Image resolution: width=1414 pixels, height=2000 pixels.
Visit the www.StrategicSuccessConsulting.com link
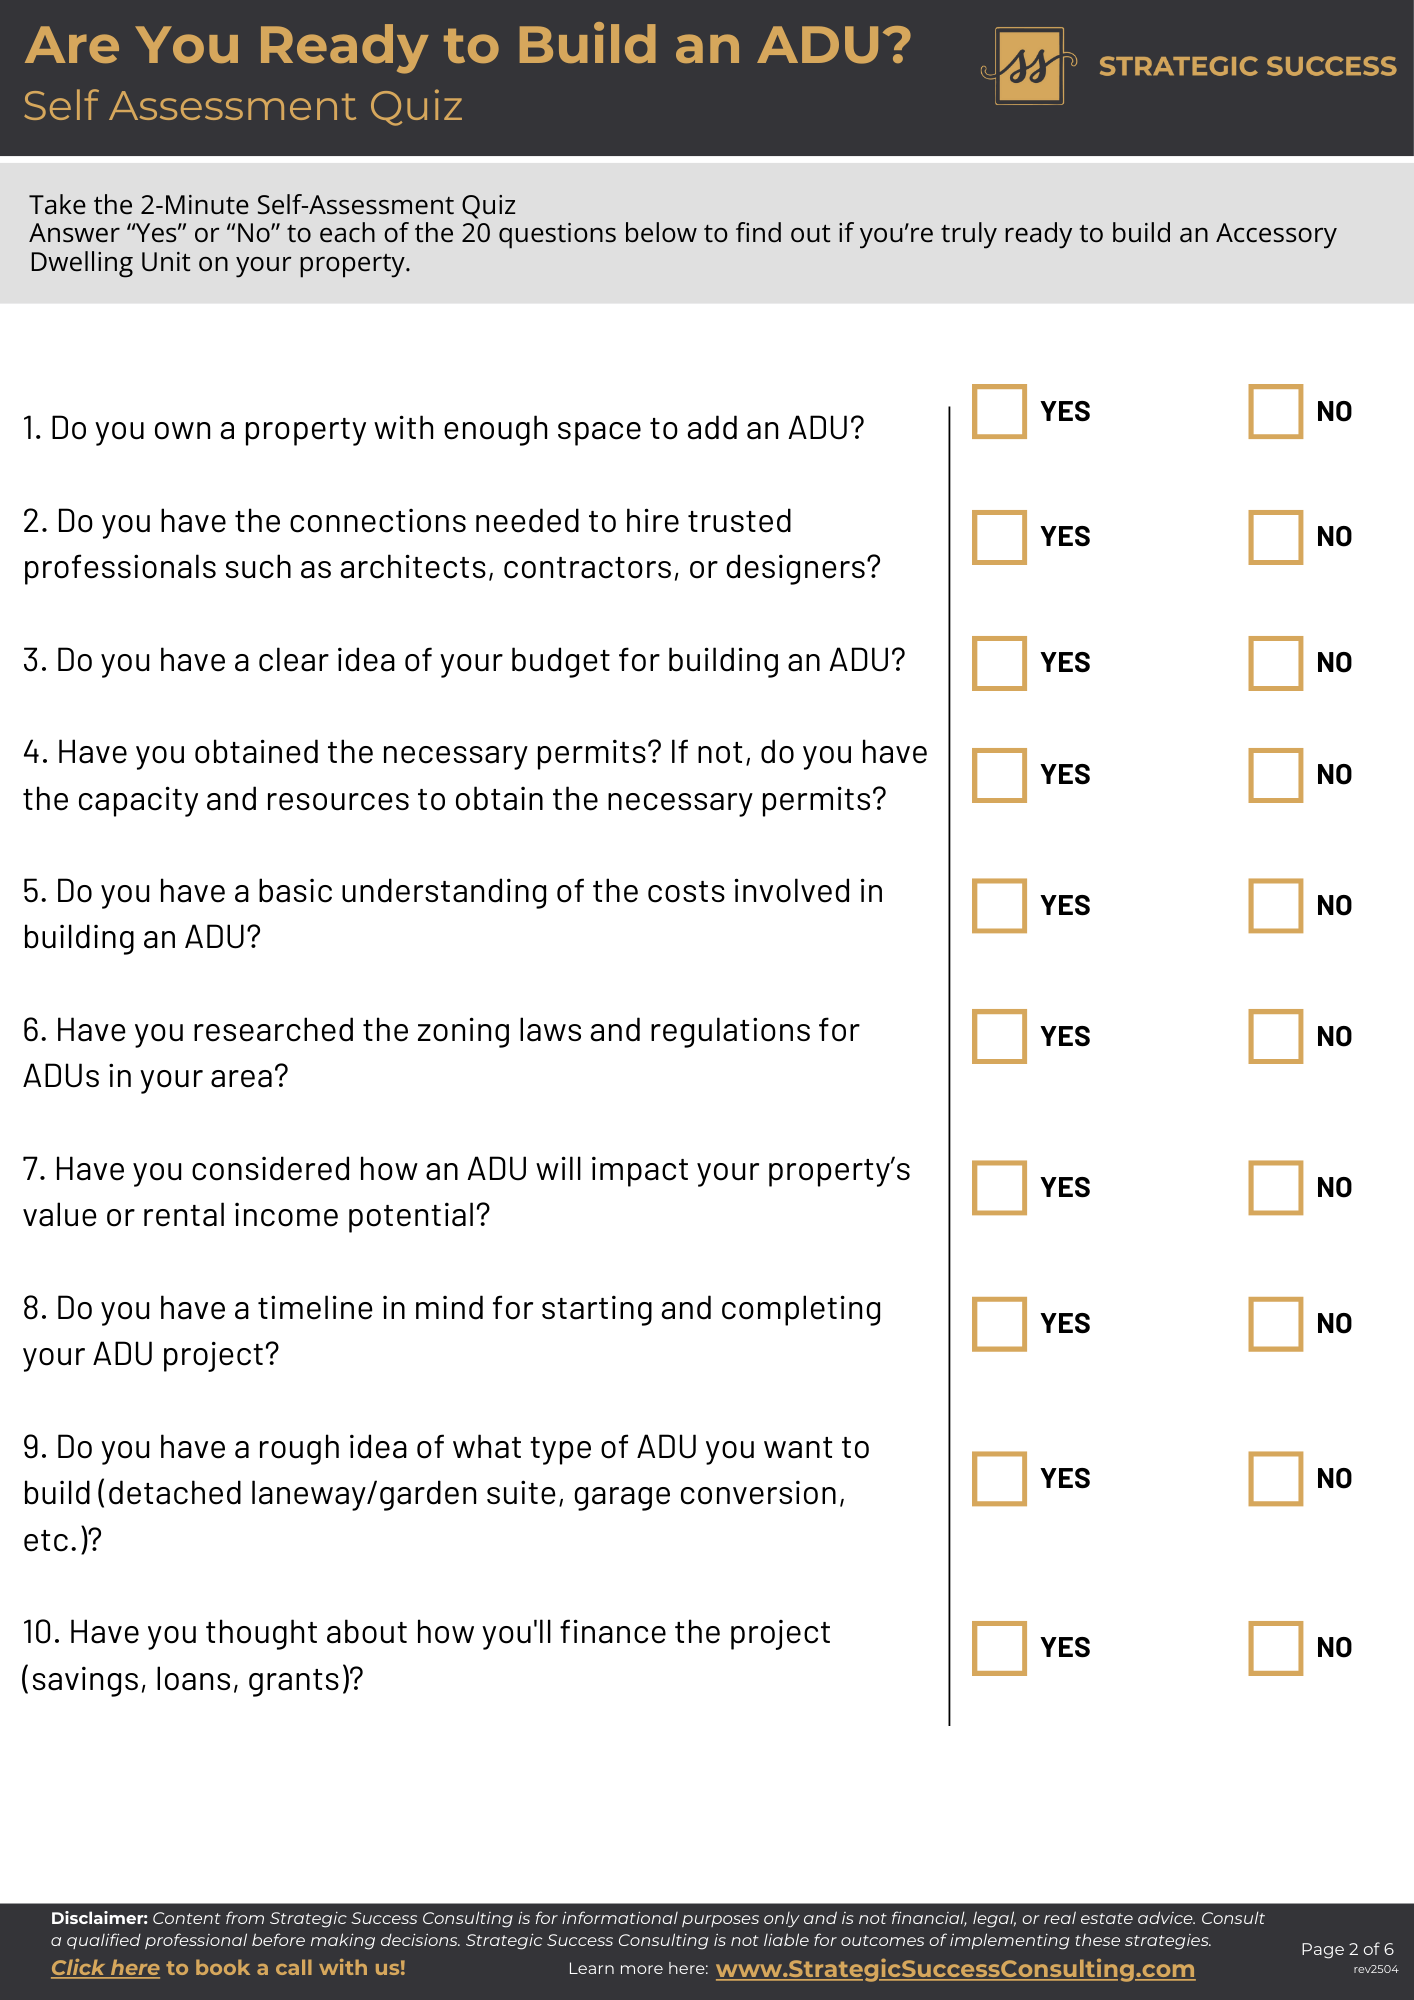tap(955, 1969)
